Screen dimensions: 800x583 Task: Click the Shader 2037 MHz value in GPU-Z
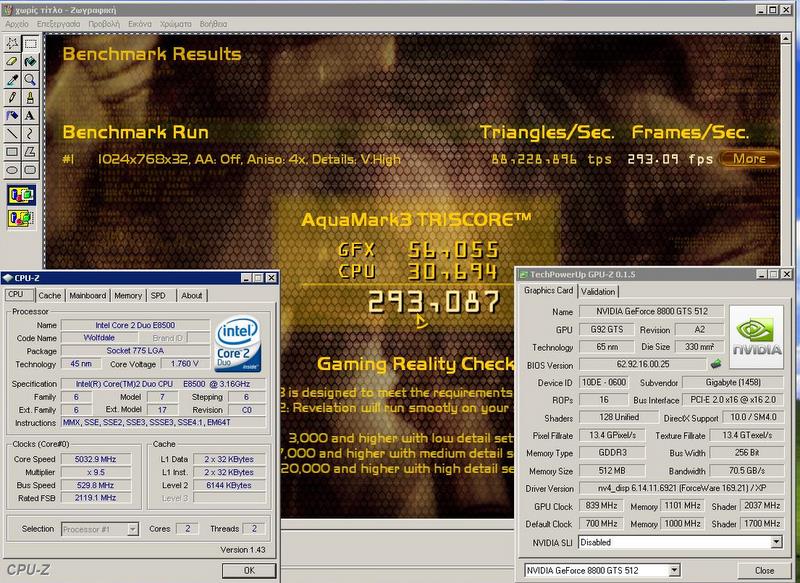(x=762, y=505)
